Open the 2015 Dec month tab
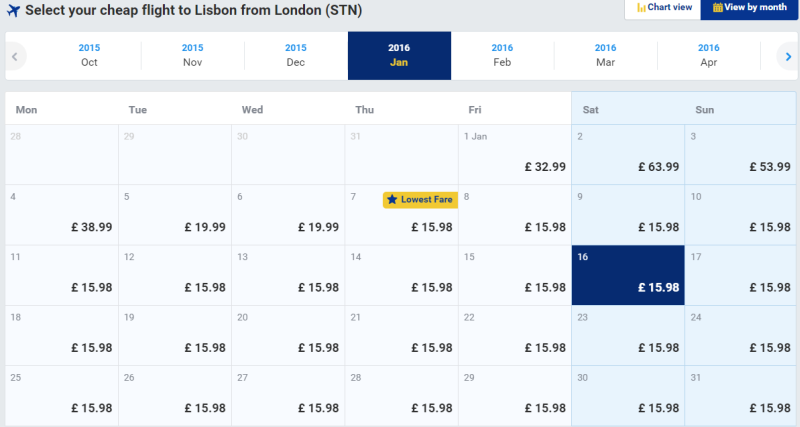Viewport: 800px width, 427px height. point(296,55)
